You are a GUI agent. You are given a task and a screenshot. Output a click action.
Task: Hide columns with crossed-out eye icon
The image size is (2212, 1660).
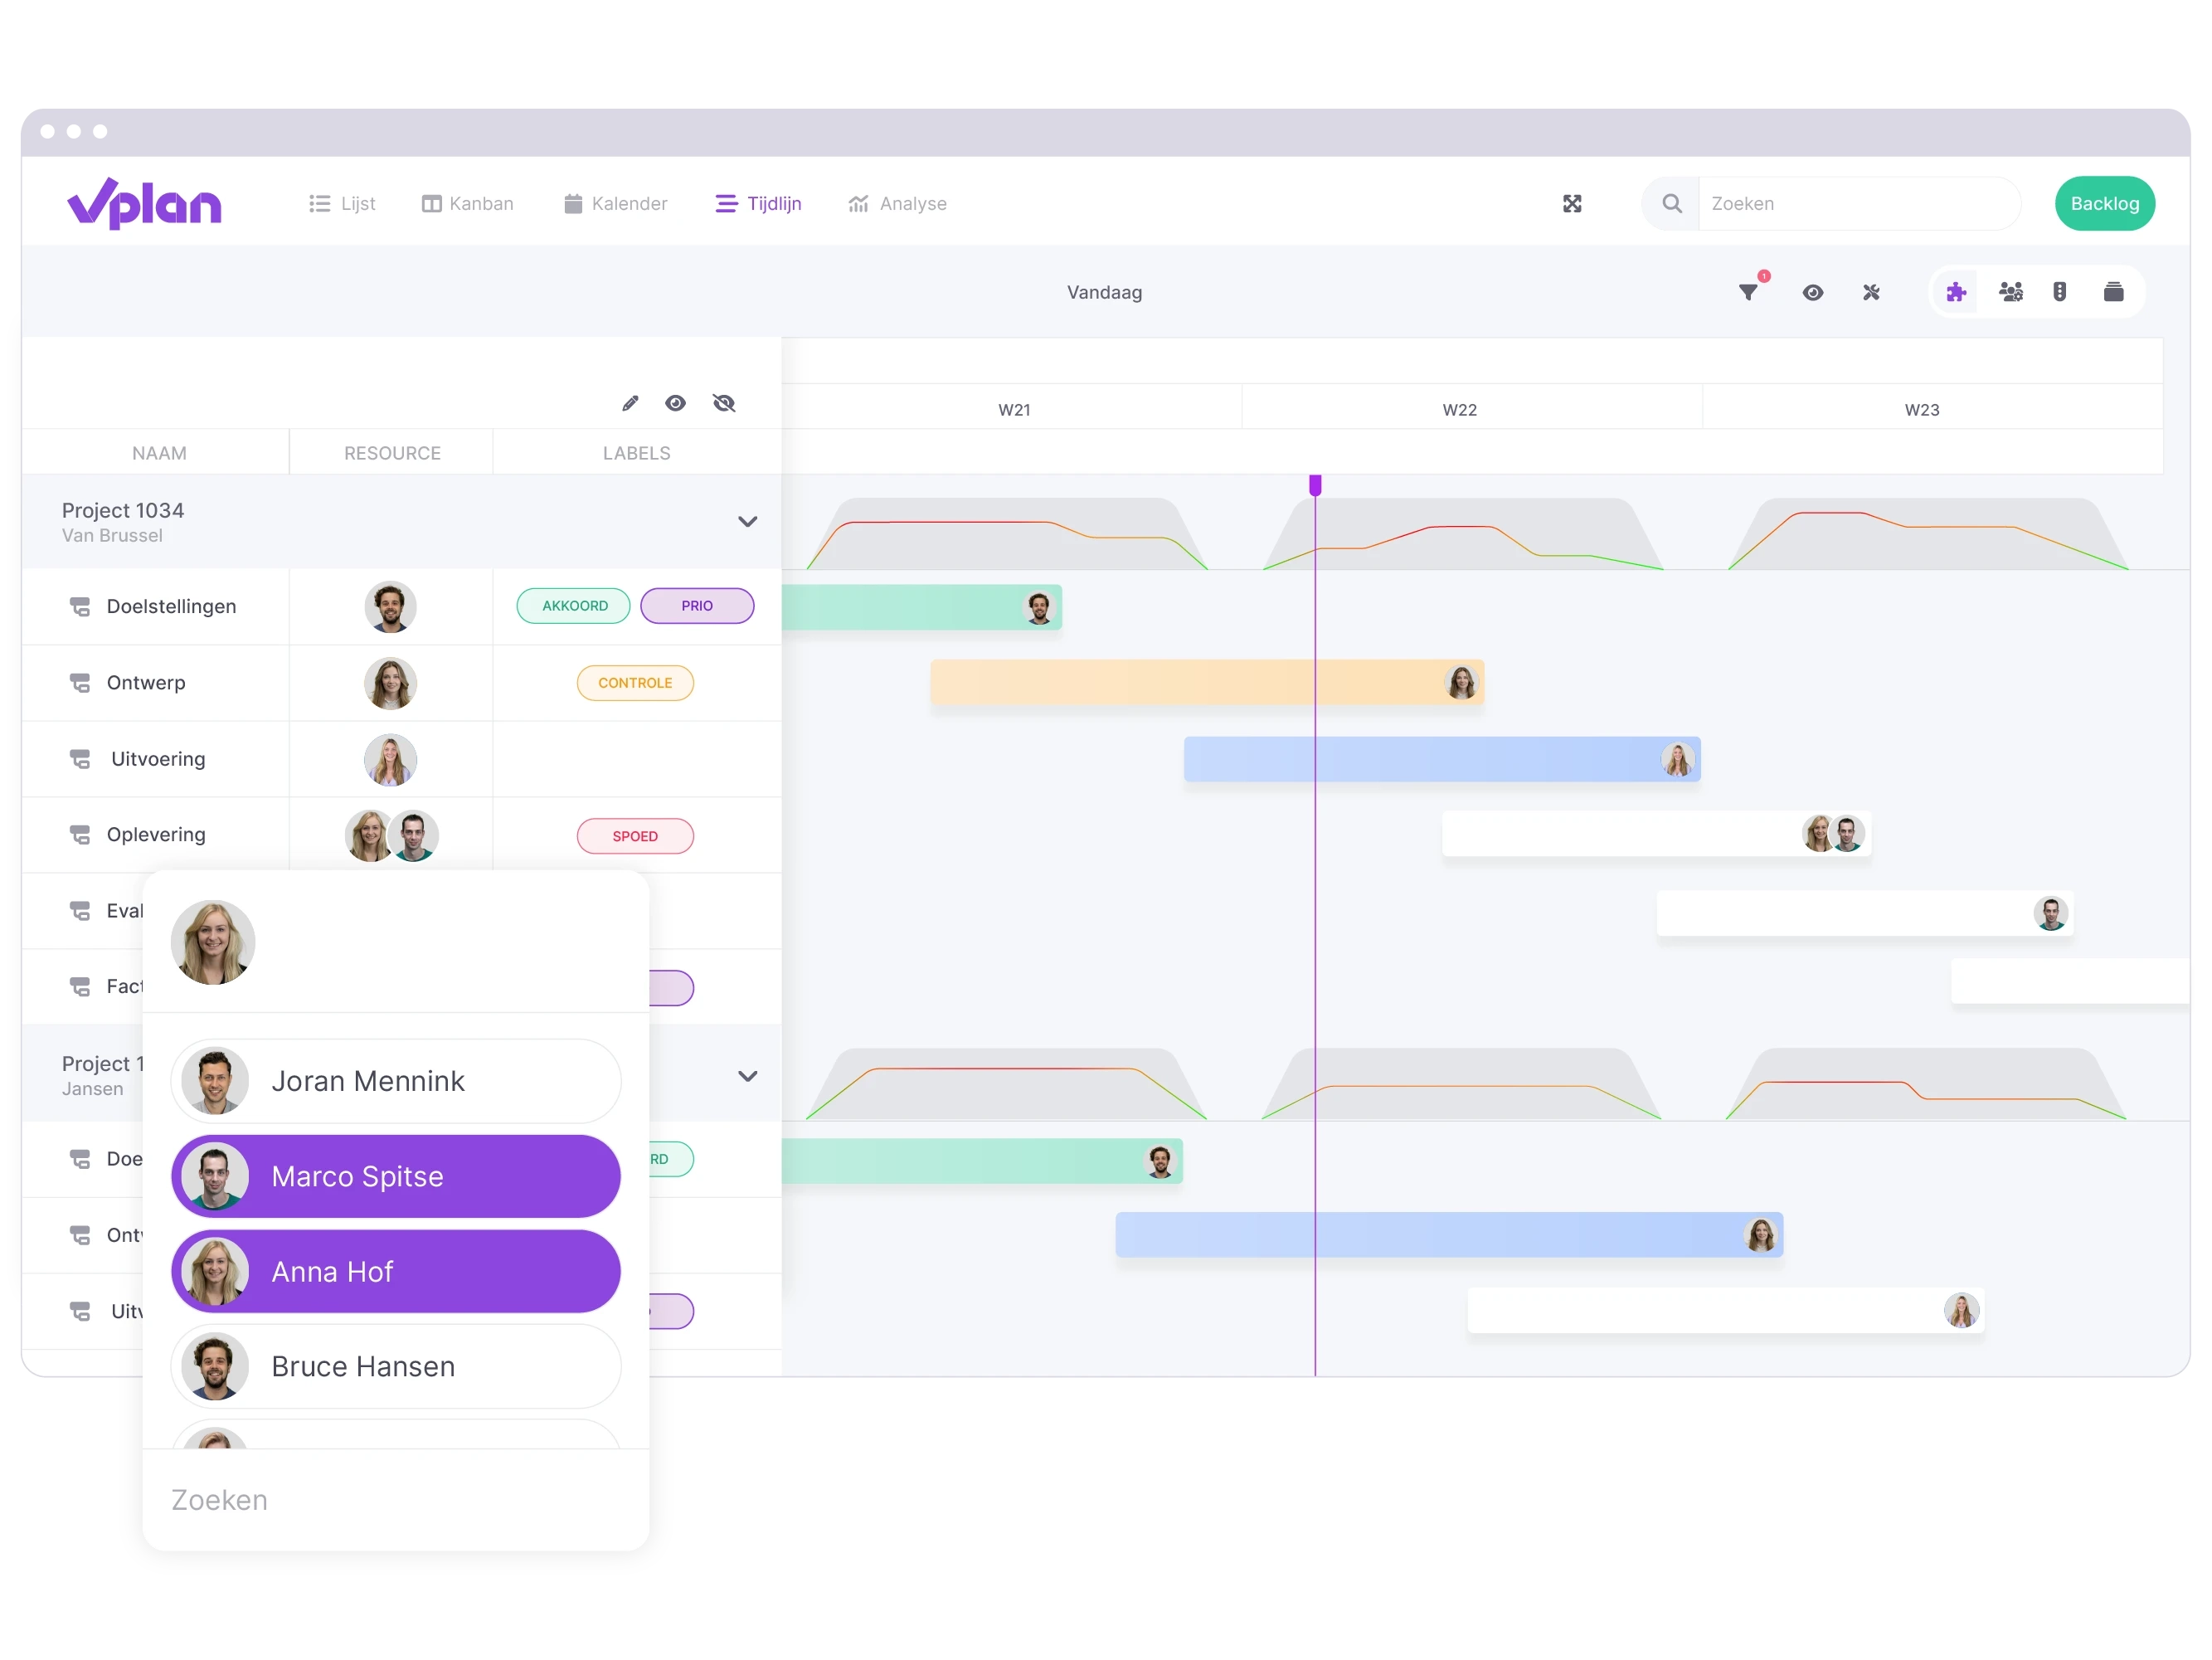(x=724, y=403)
